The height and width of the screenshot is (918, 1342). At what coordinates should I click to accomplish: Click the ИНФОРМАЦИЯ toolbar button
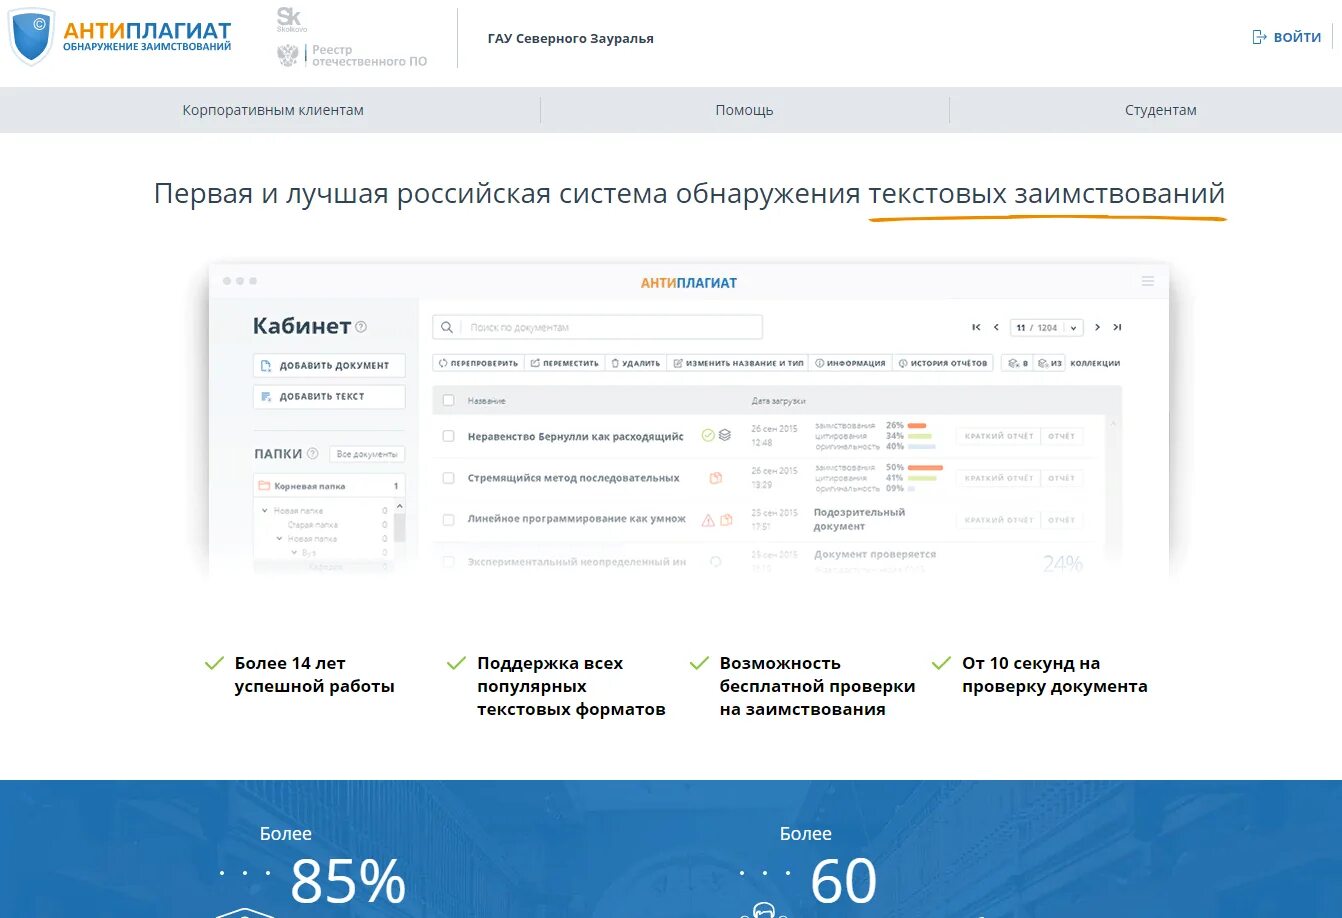tap(850, 363)
